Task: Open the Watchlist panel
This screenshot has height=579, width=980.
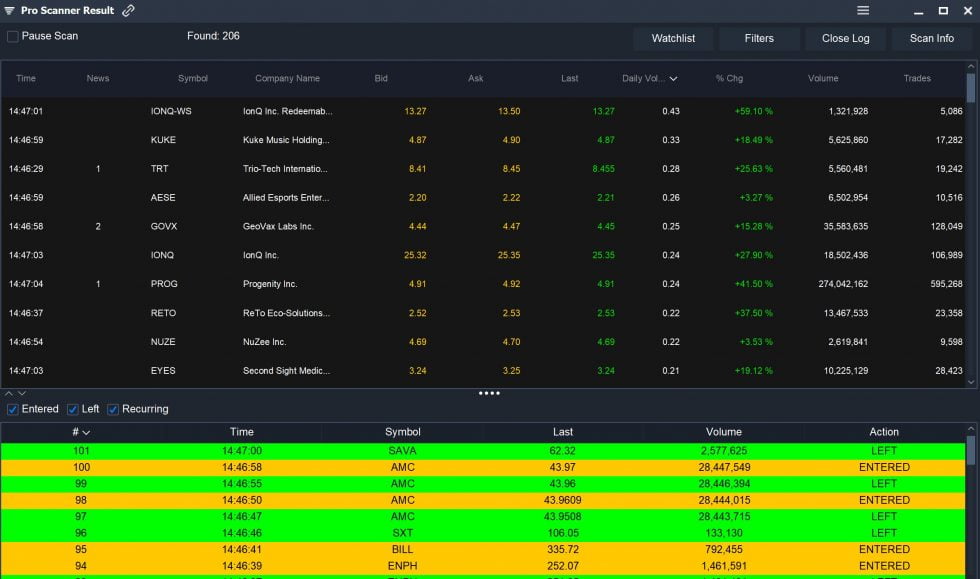Action: 672,38
